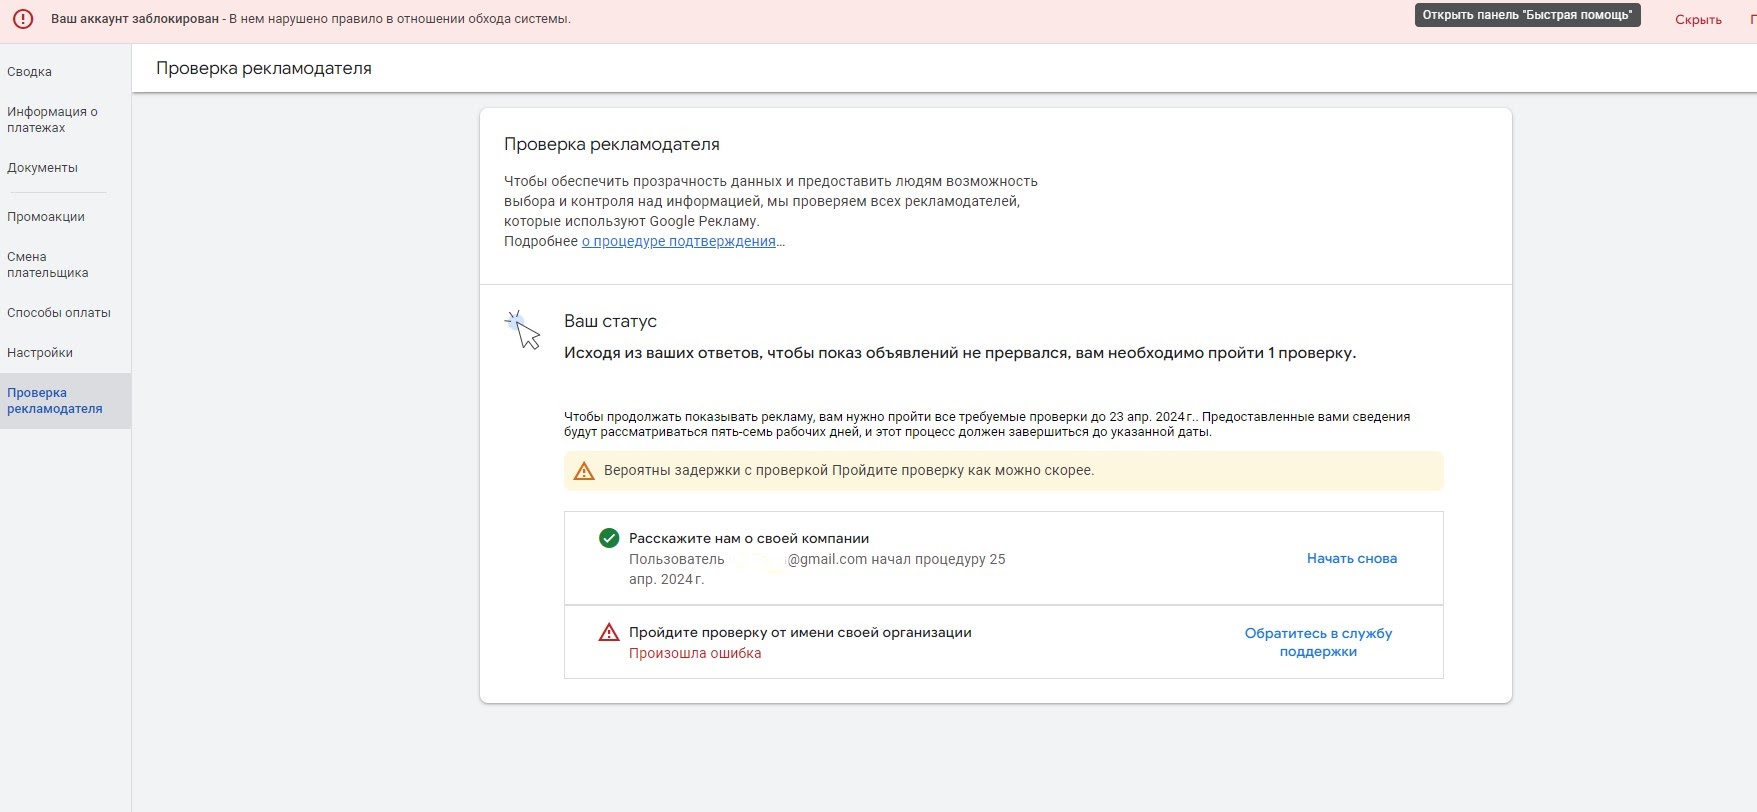Image resolution: width=1757 pixels, height=812 pixels.
Task: Select Смена плательщика in sidebar
Action: [x=48, y=265]
